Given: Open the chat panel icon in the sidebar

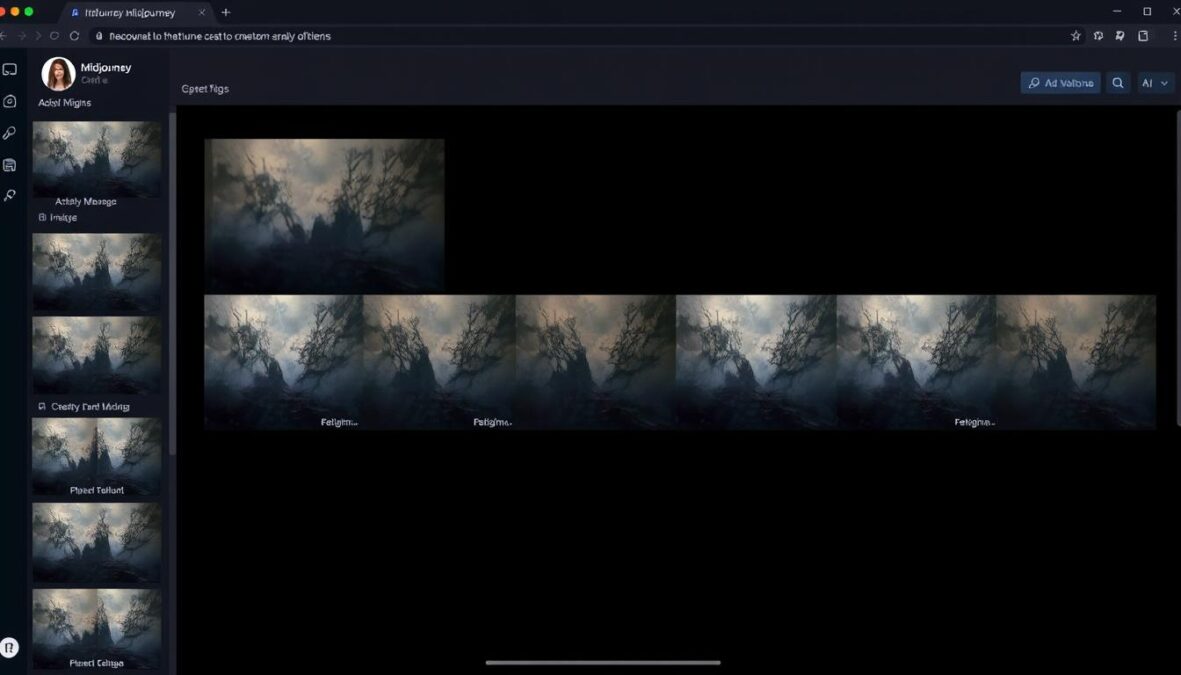Looking at the screenshot, I should tap(10, 69).
